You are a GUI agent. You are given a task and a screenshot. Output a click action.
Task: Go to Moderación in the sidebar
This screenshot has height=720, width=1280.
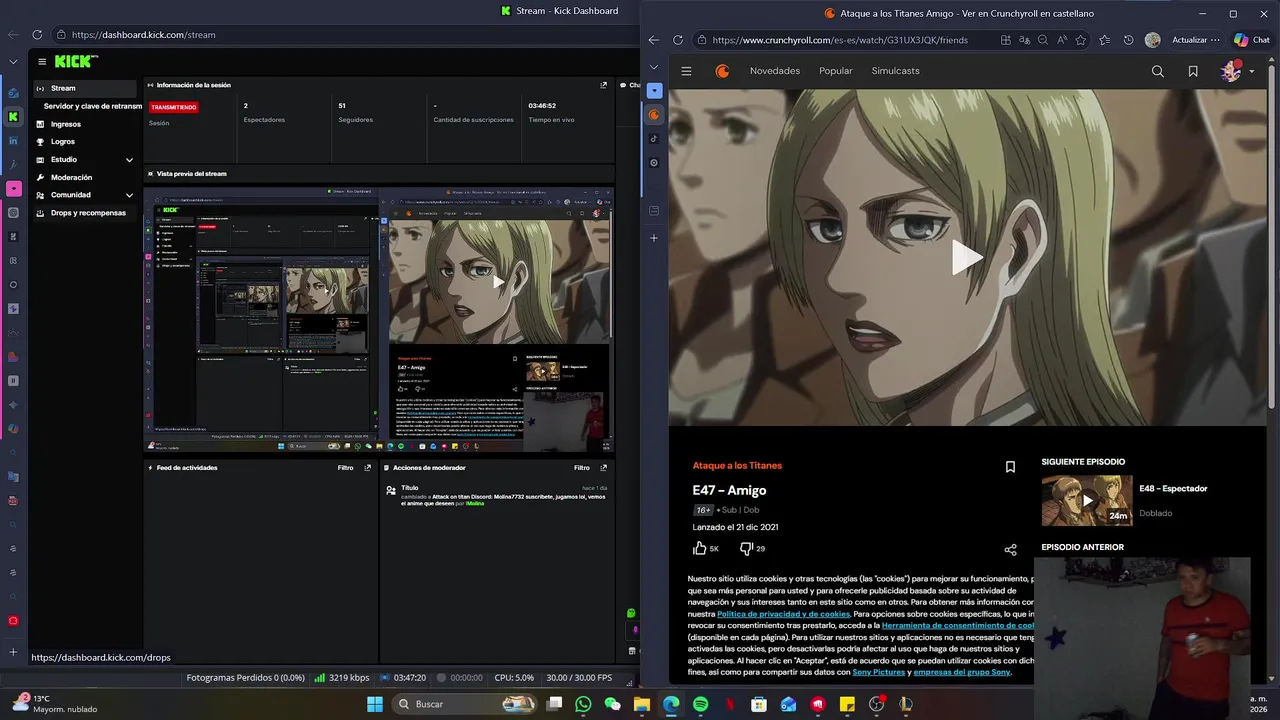(71, 177)
